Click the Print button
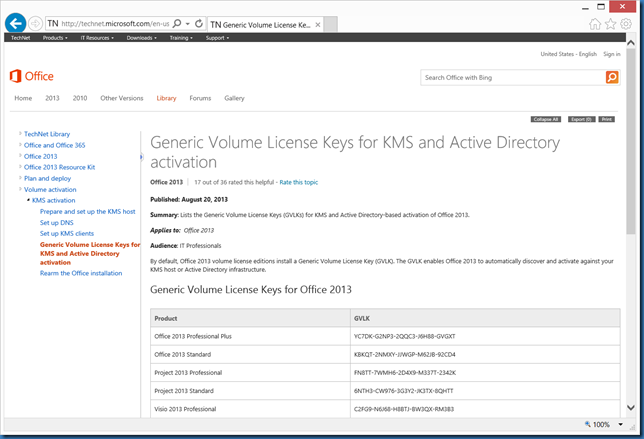This screenshot has width=644, height=439. (x=608, y=119)
